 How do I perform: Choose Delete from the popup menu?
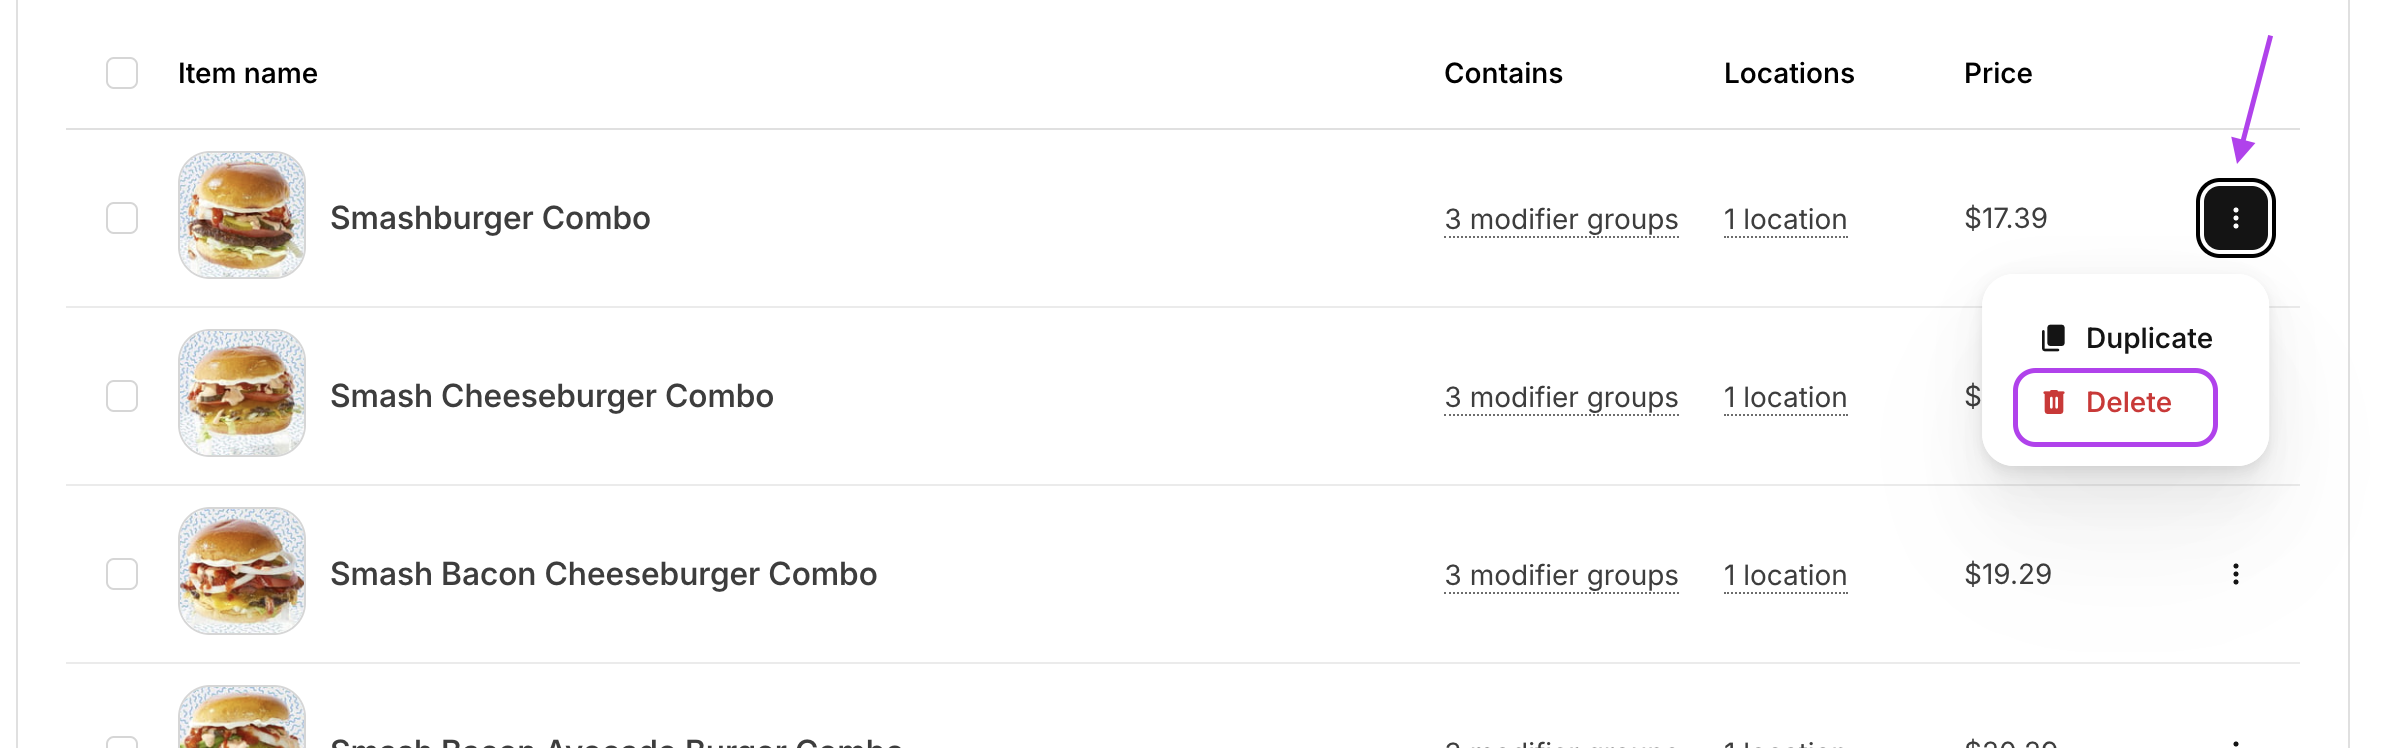(x=2115, y=407)
